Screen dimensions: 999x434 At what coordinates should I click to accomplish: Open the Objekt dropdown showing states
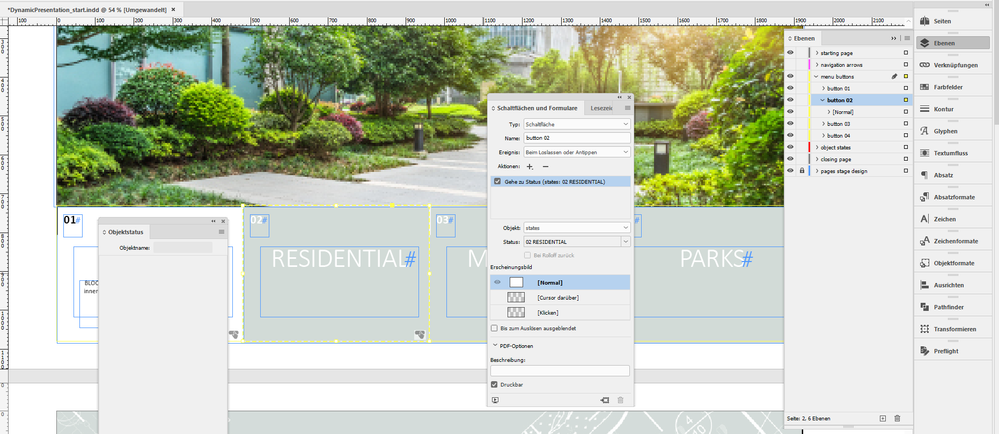[x=577, y=228]
